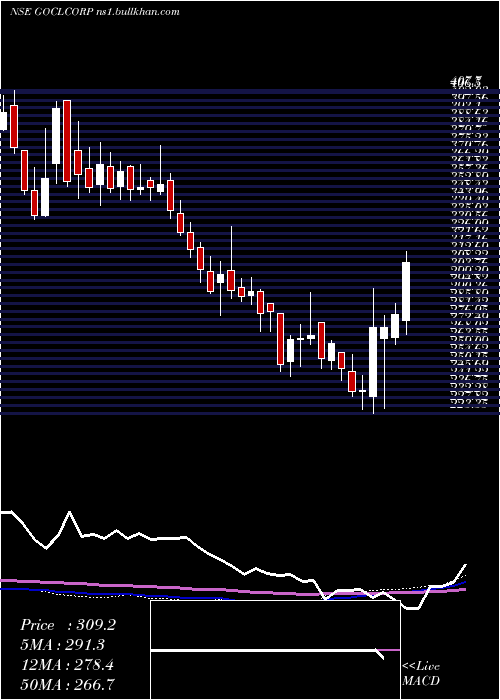Screen dimensions: 500x700
Task: Click the 407.5 top price axis label
Action: click(466, 82)
